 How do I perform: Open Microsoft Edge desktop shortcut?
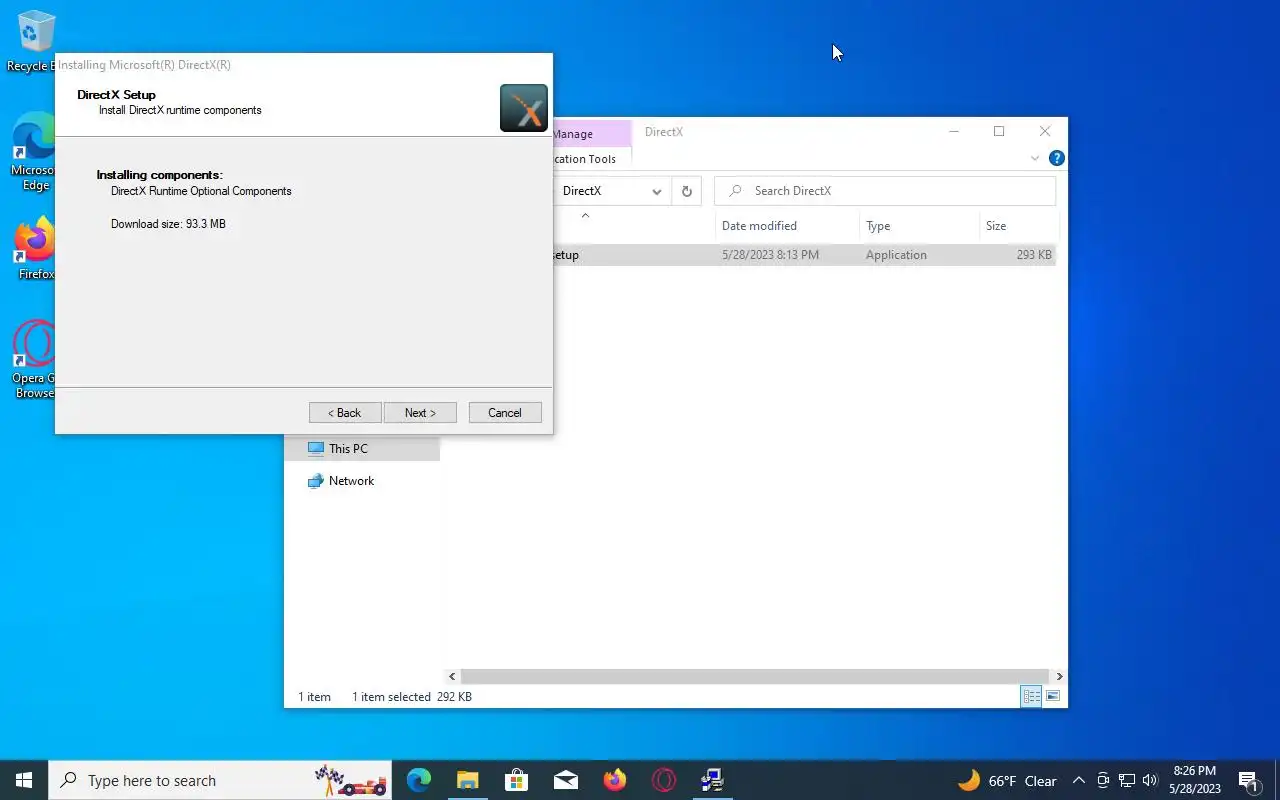click(x=33, y=151)
